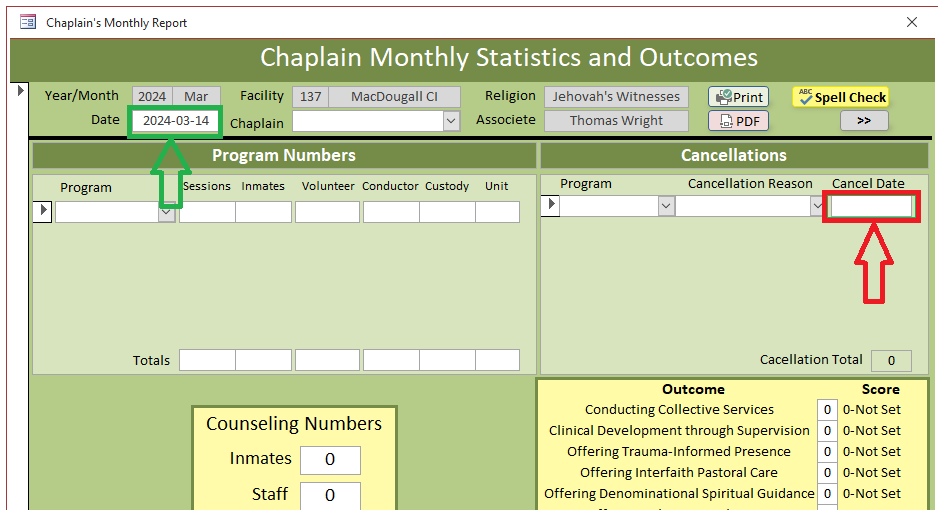Export report with the PDF button
938x510 pixels.
[738, 121]
